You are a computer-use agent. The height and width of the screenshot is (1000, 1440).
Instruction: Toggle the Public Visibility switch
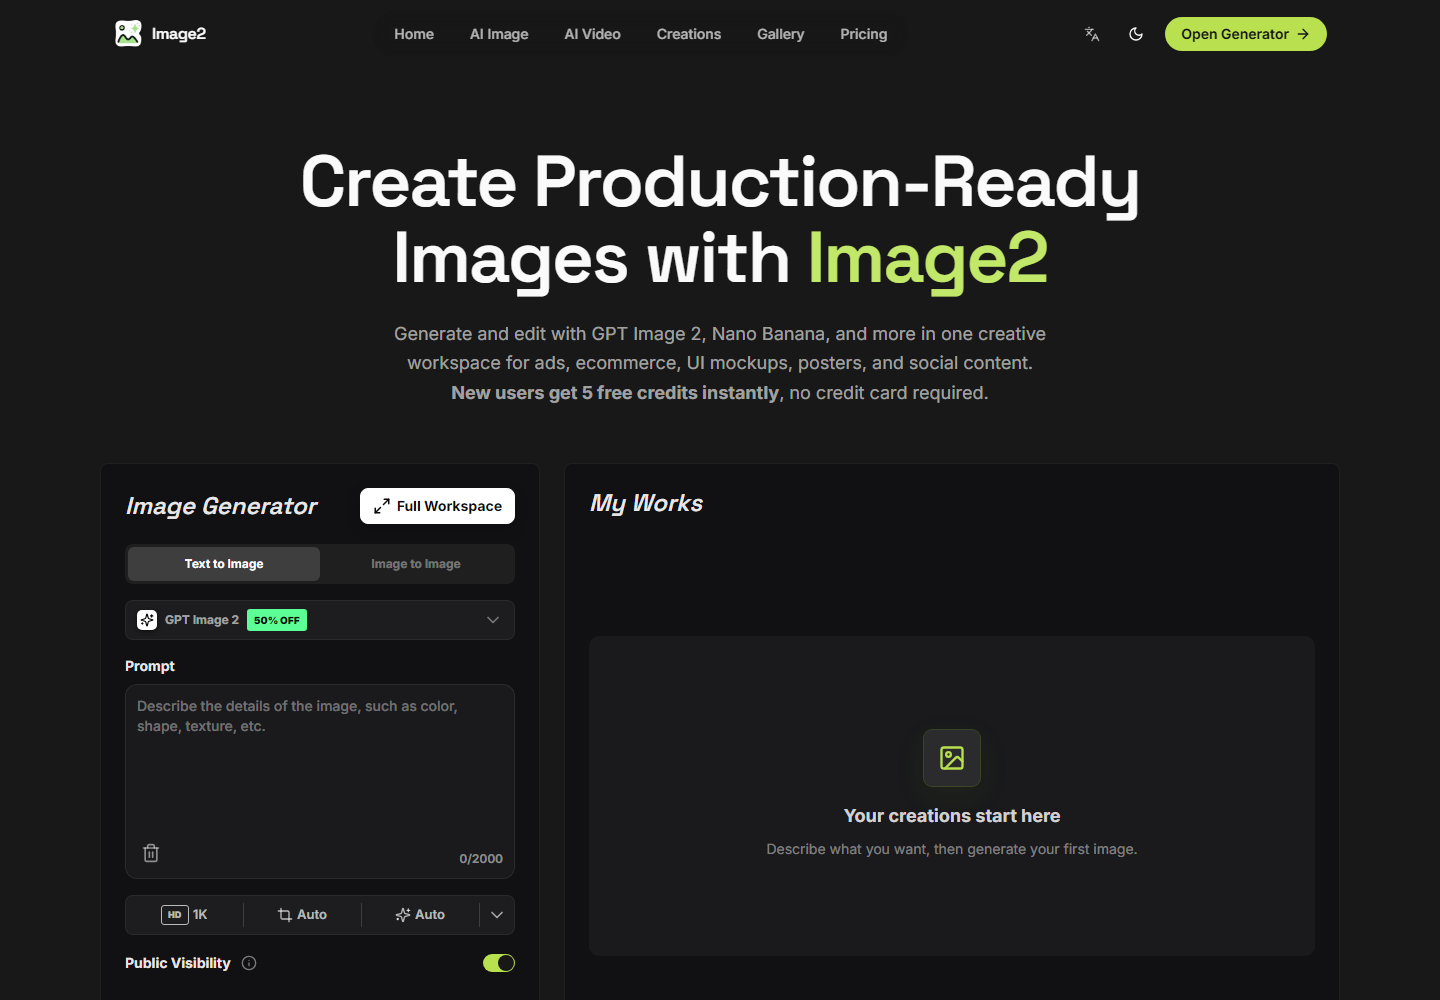pos(499,963)
